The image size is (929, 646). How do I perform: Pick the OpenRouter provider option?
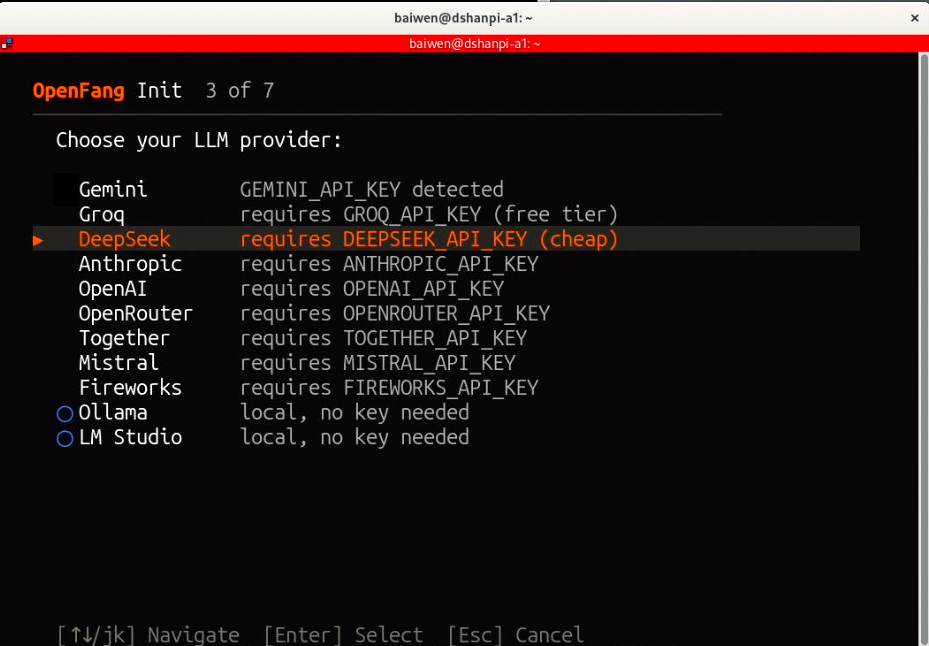point(136,314)
